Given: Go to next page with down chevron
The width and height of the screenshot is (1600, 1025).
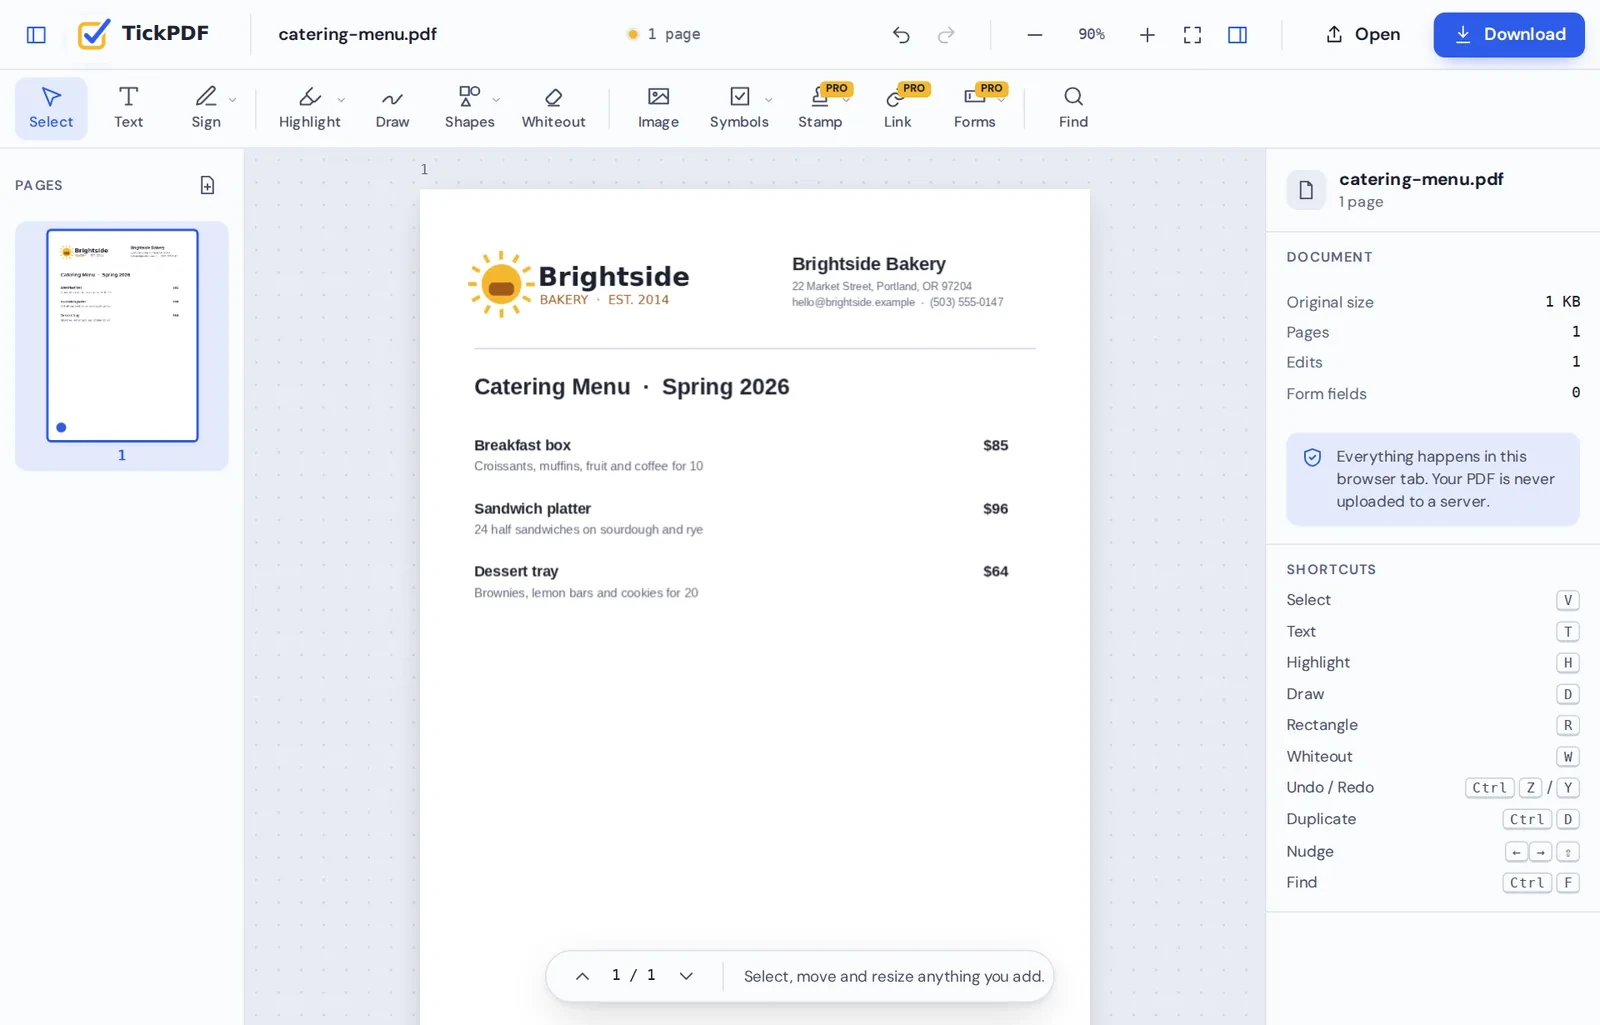Looking at the screenshot, I should point(686,976).
